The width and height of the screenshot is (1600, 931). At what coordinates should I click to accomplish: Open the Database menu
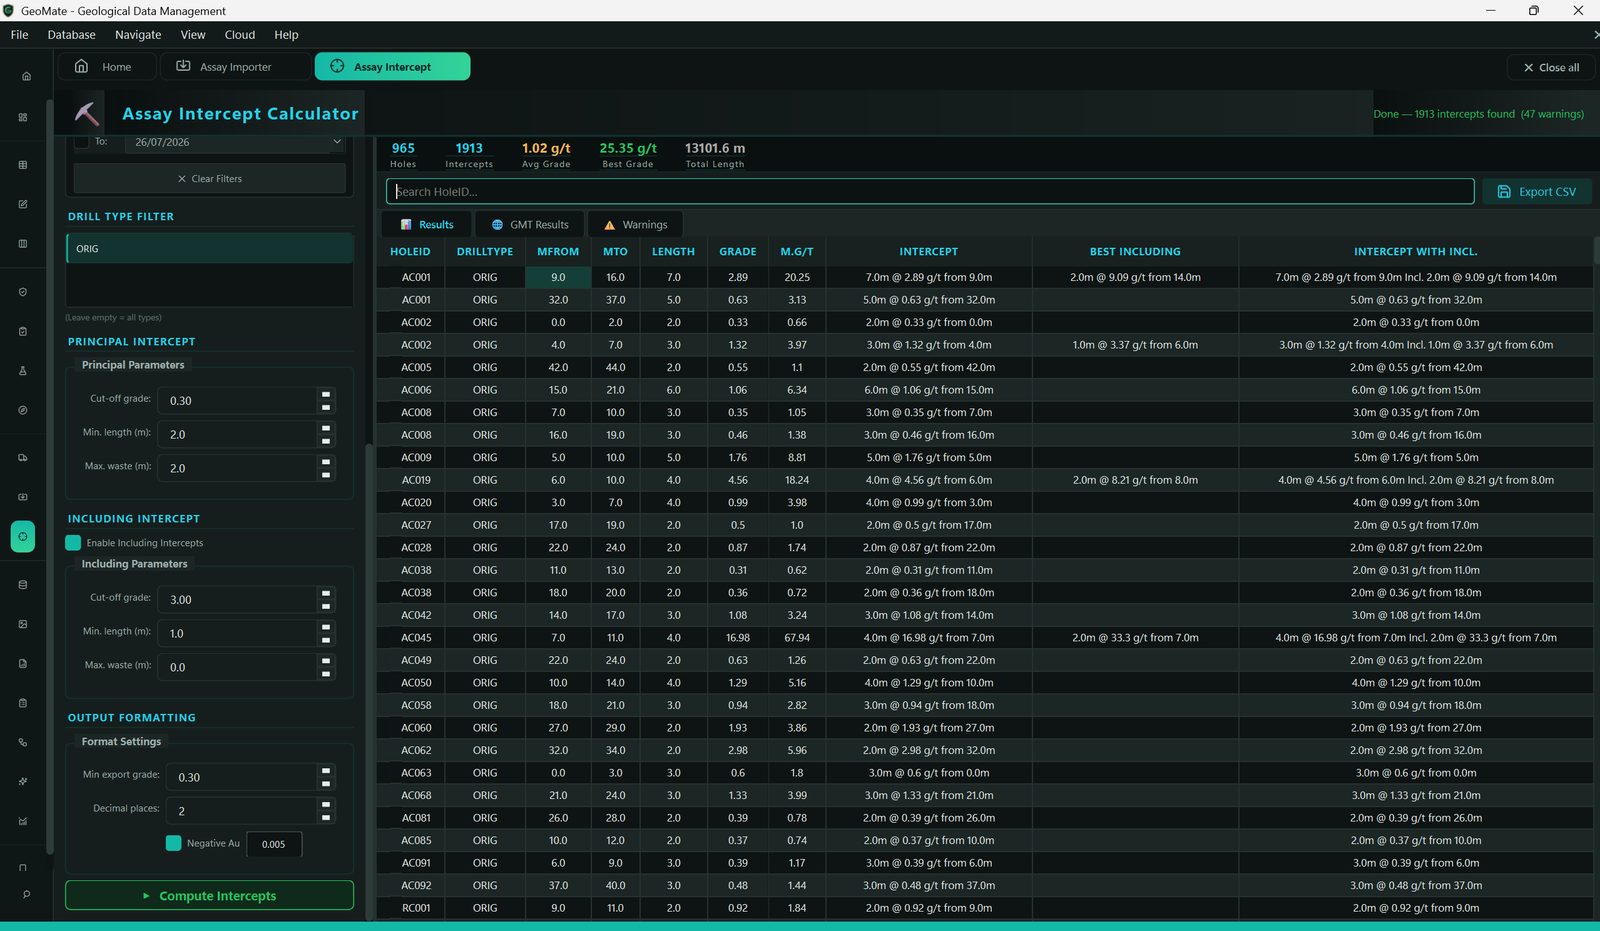point(72,35)
